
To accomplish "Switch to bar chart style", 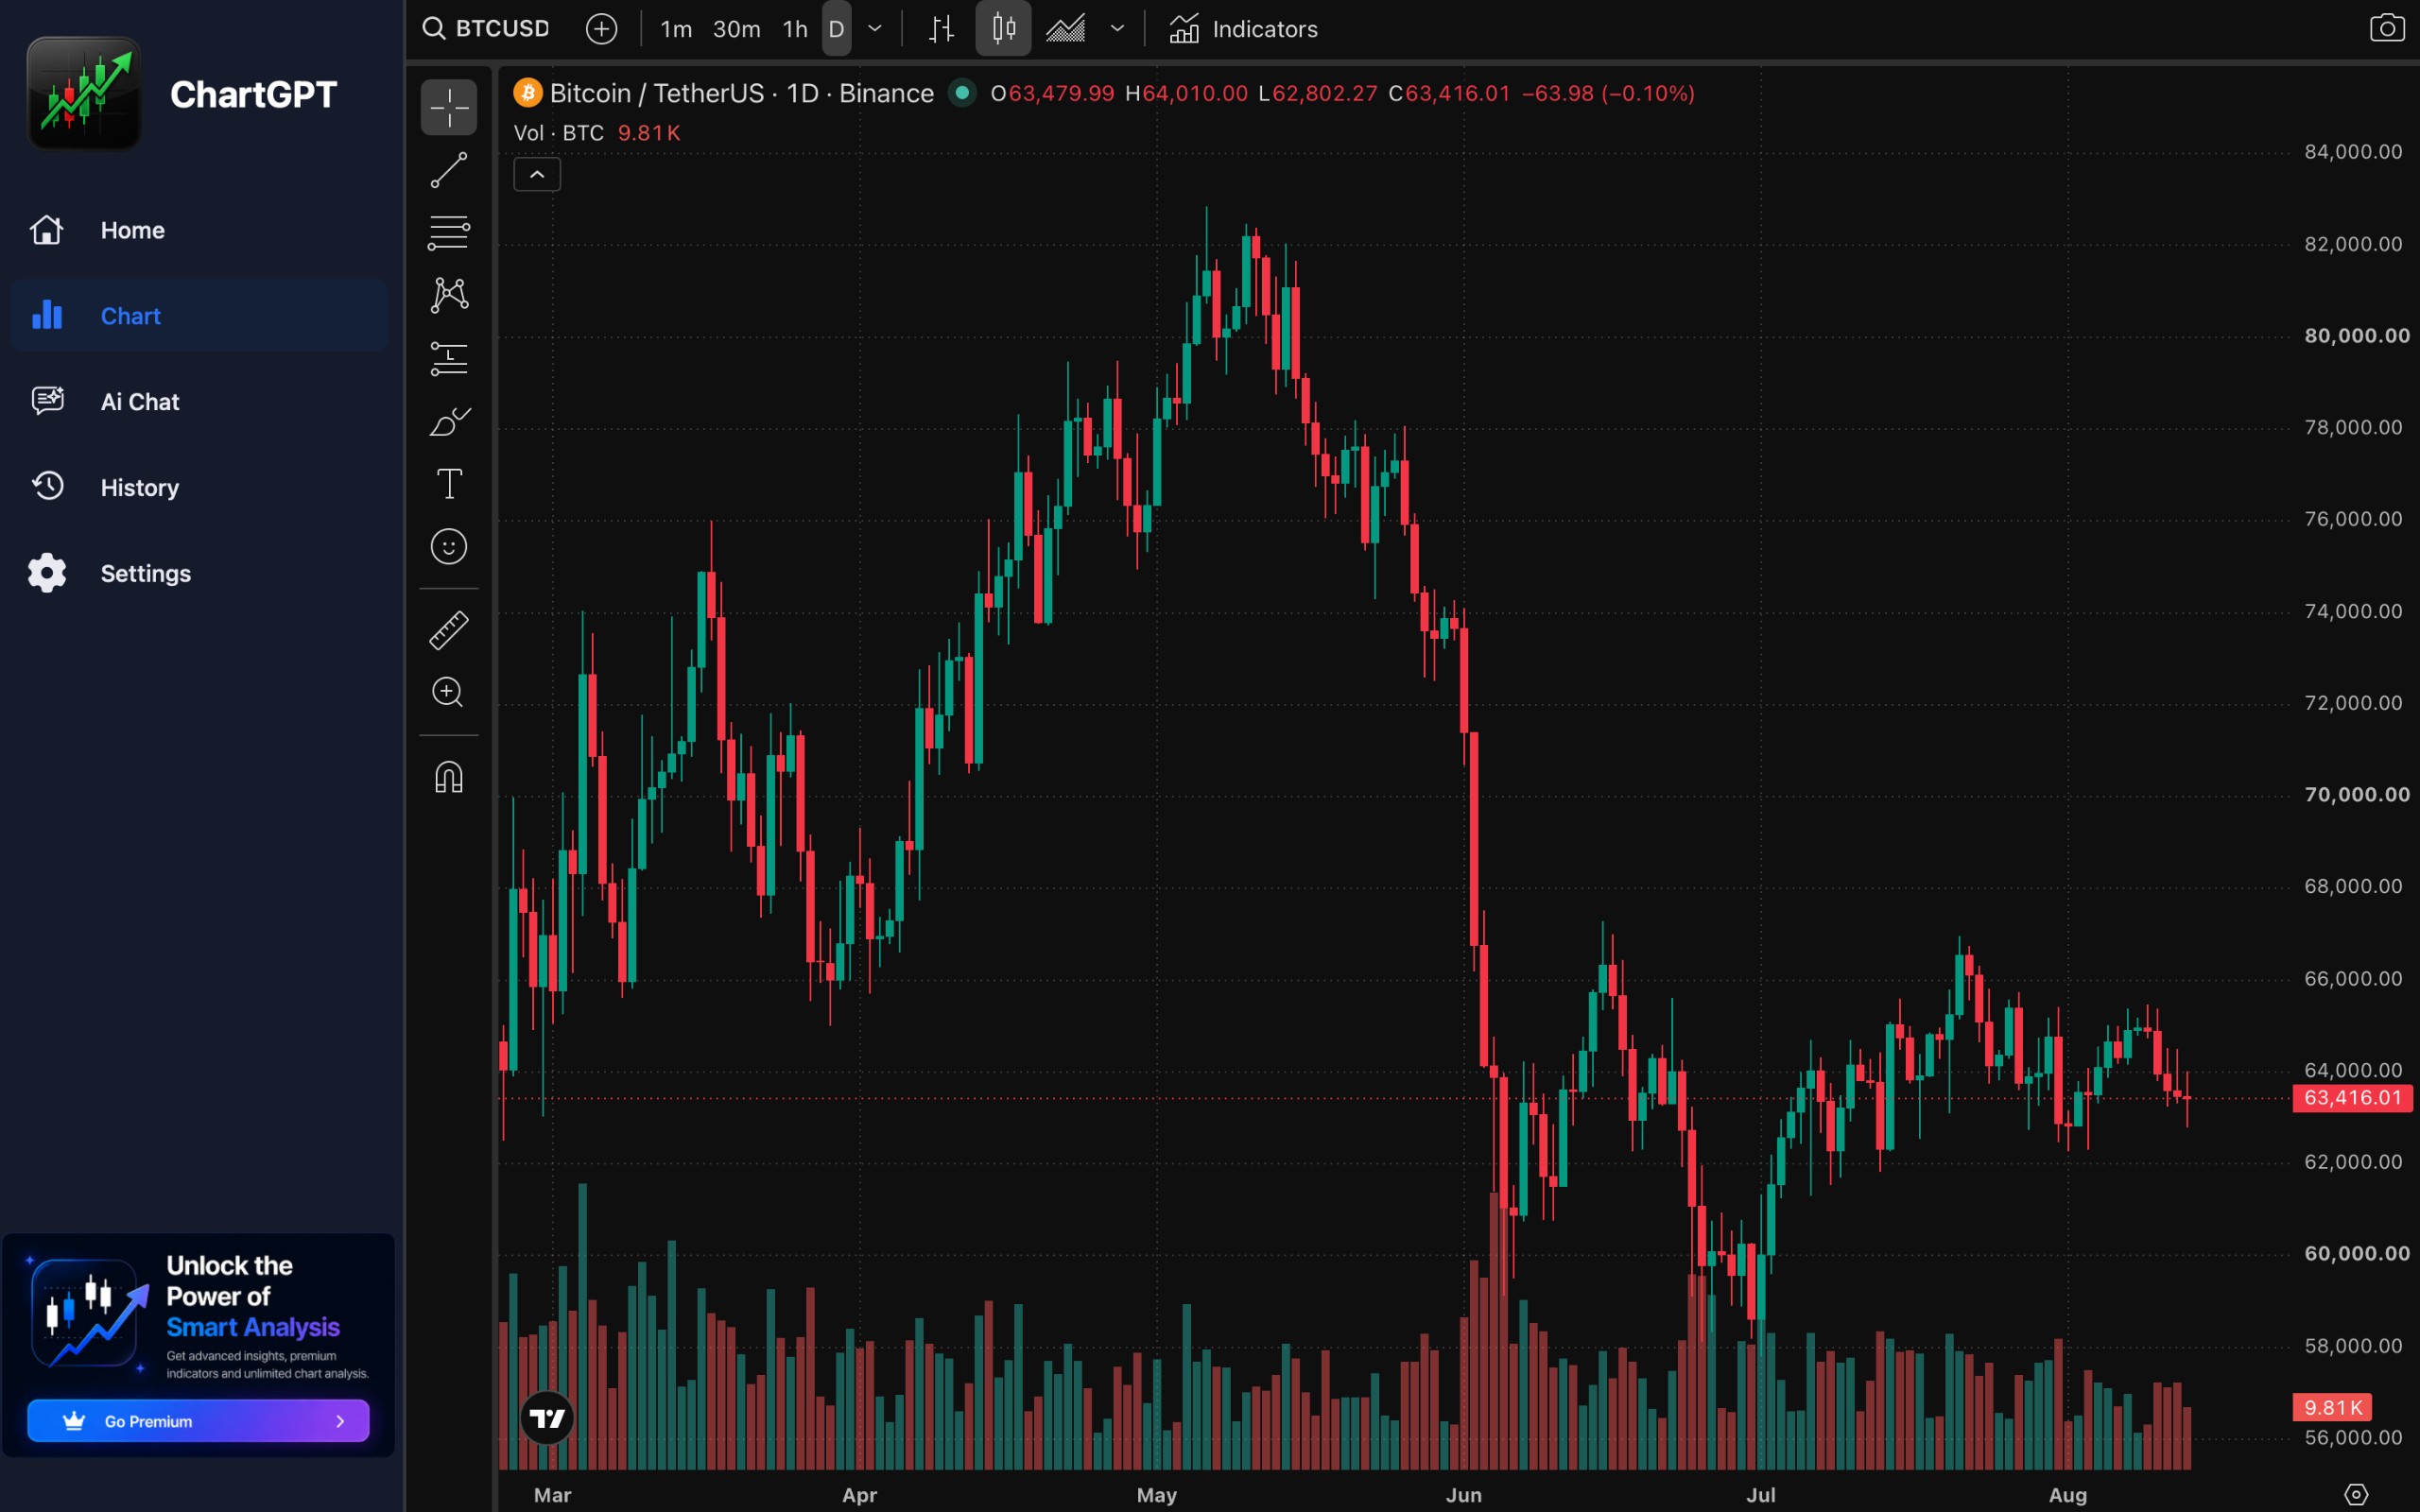I will click(x=941, y=29).
